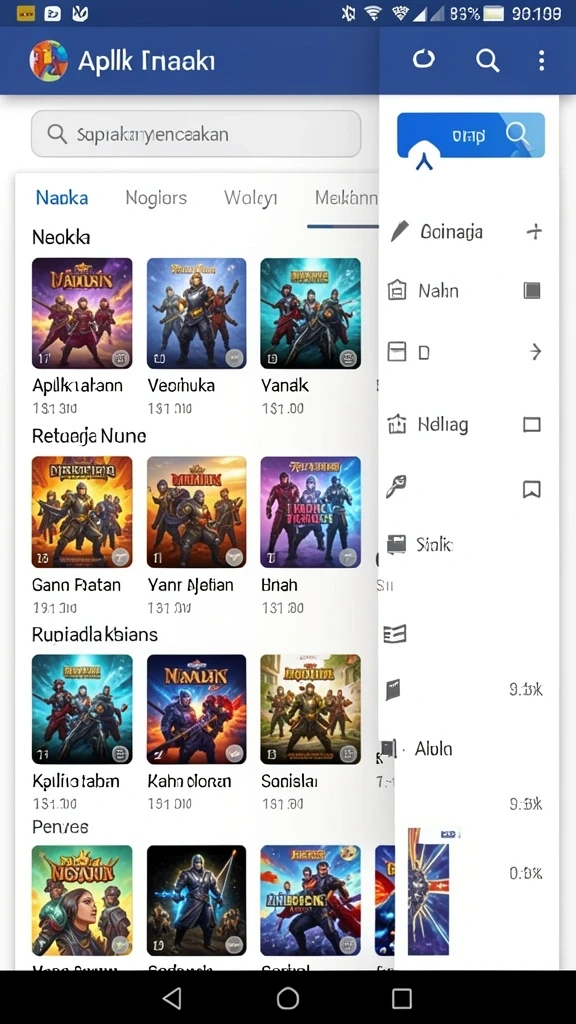Open the Veorhuka game thumbnail

[x=197, y=313]
